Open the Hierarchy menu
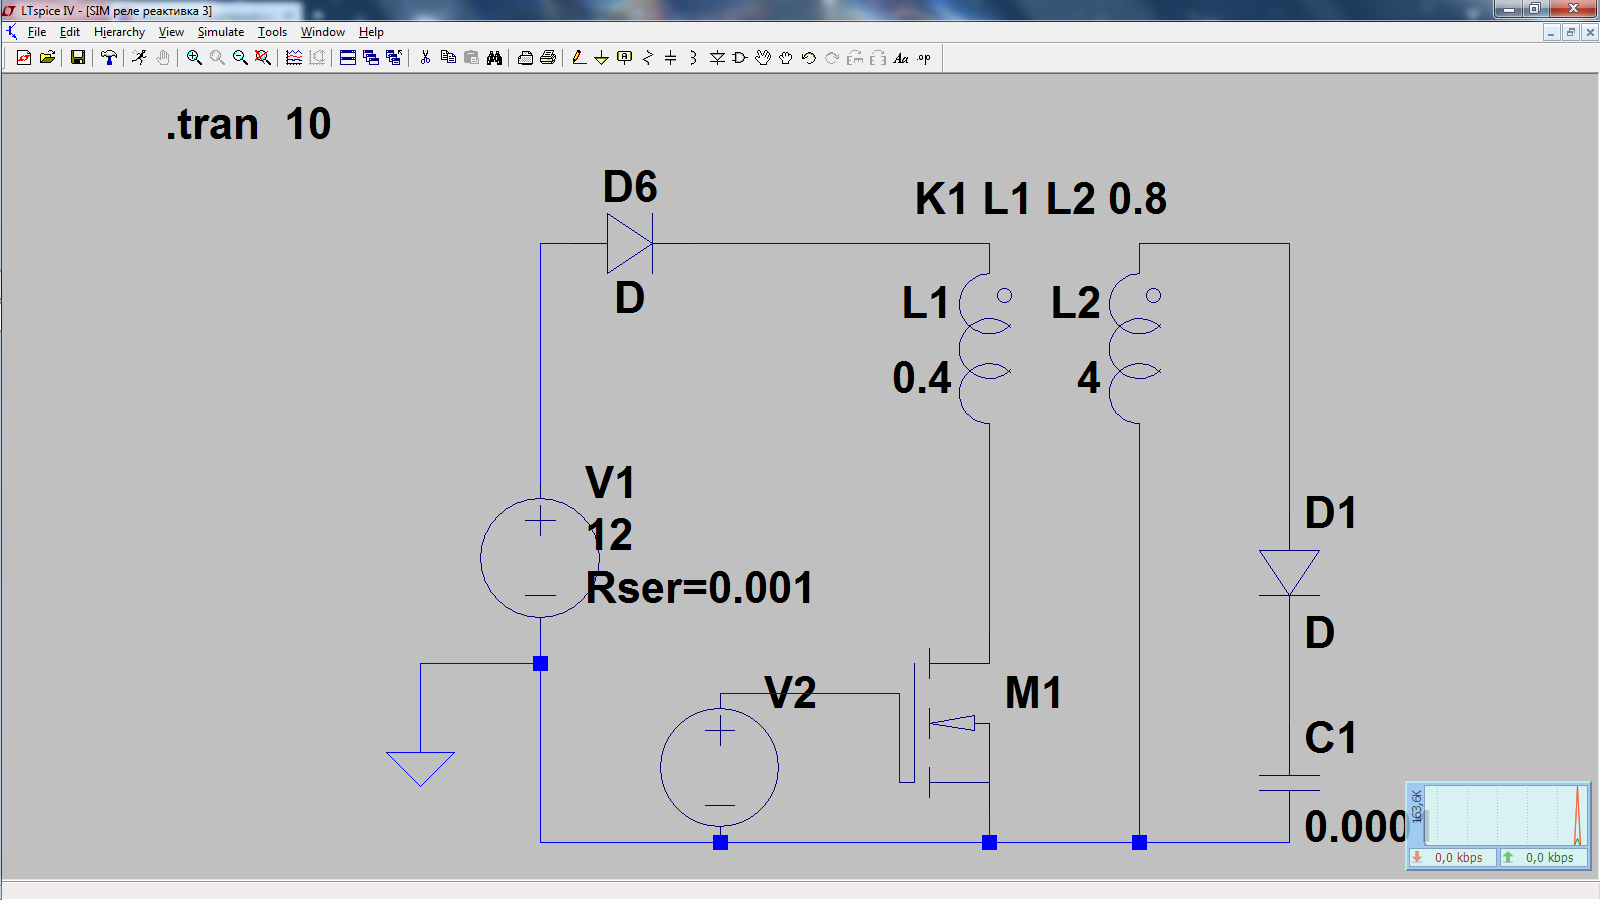 [119, 32]
